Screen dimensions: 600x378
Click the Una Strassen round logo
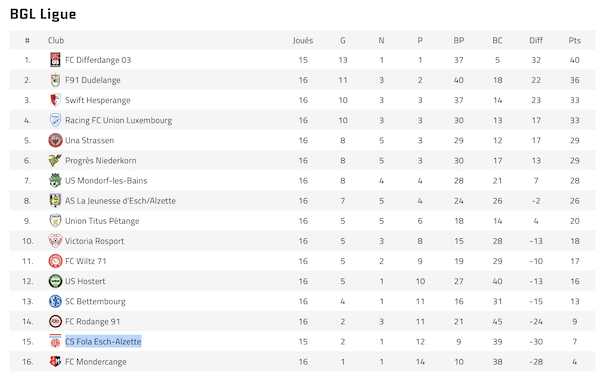click(55, 140)
